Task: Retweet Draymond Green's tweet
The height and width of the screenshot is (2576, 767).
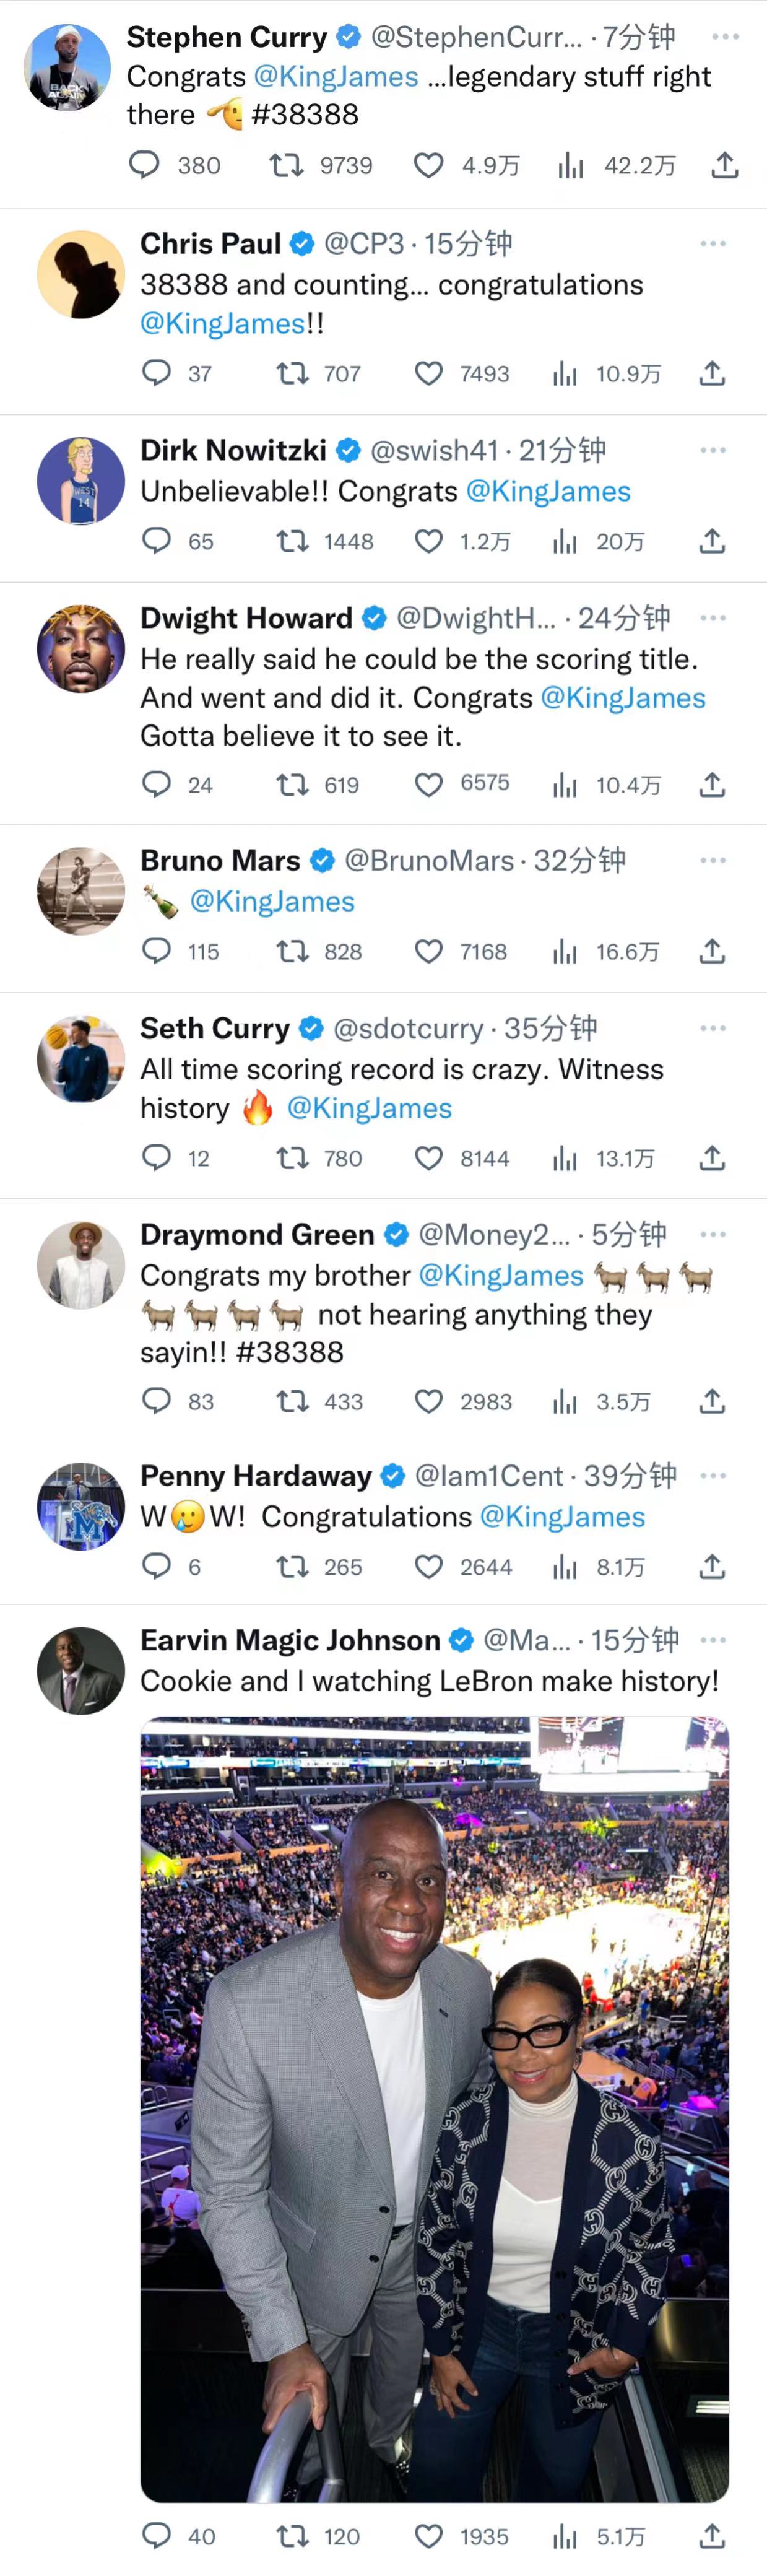Action: (x=292, y=1401)
